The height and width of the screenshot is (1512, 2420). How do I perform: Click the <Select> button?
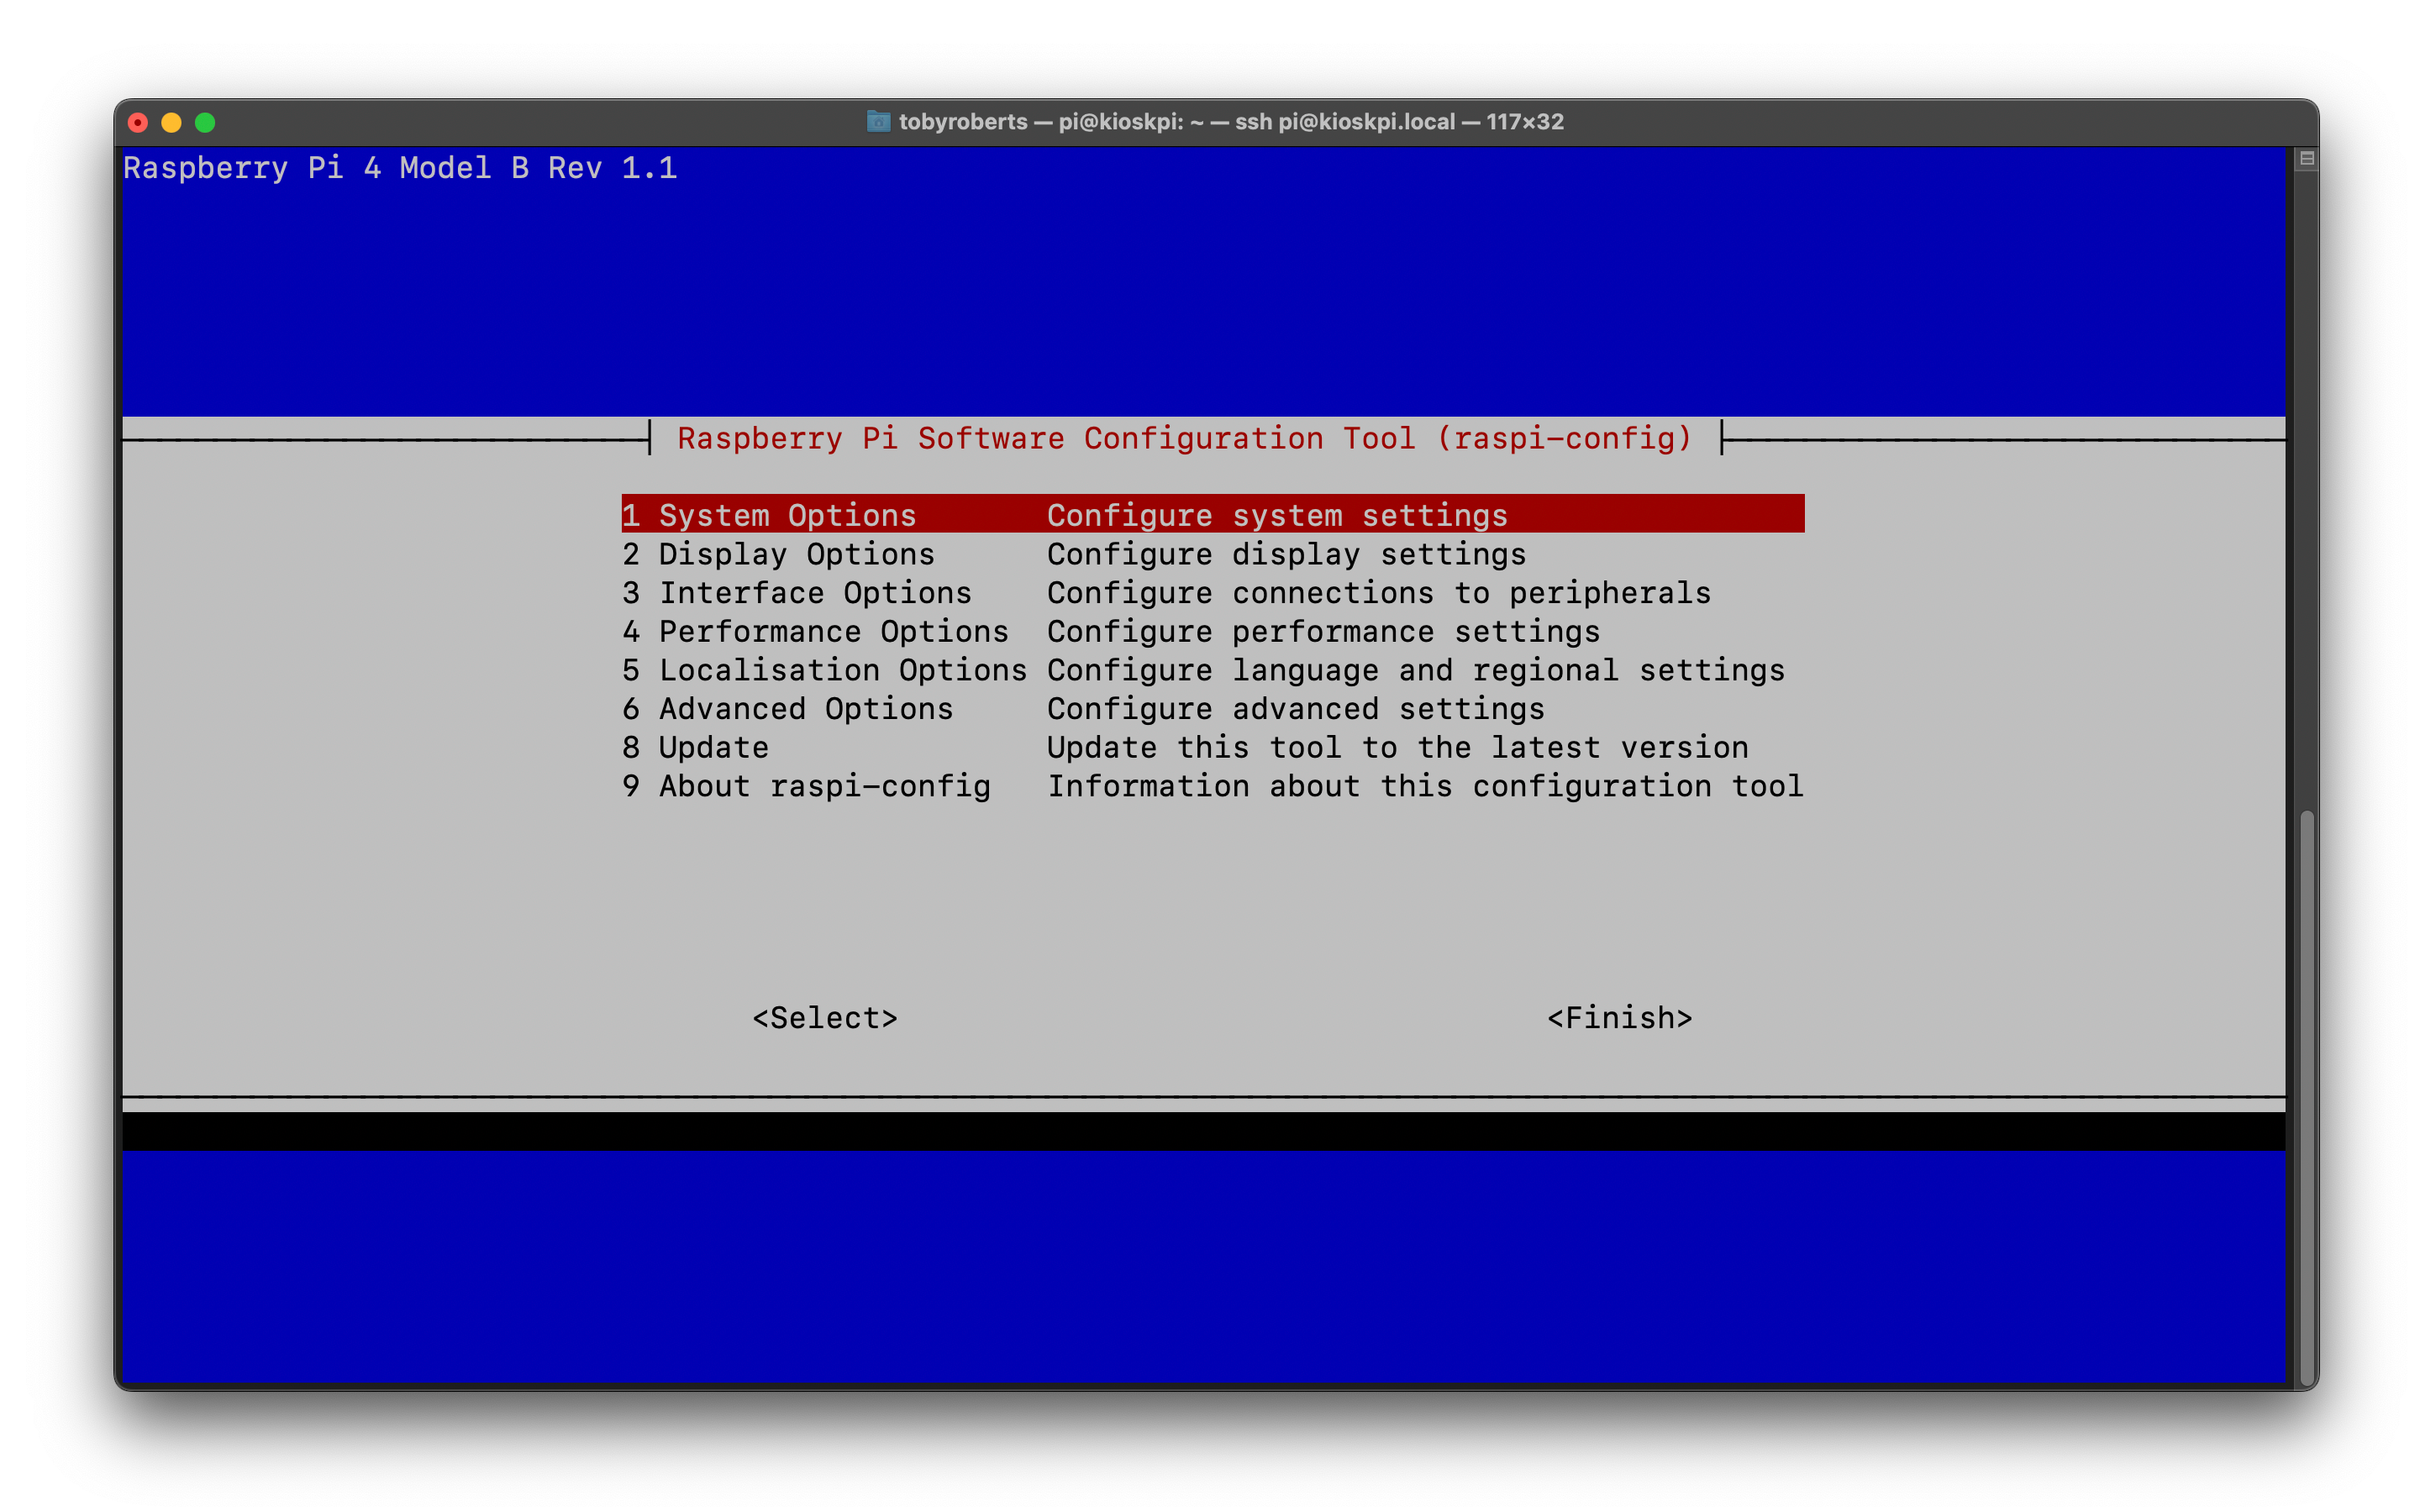pos(825,1018)
